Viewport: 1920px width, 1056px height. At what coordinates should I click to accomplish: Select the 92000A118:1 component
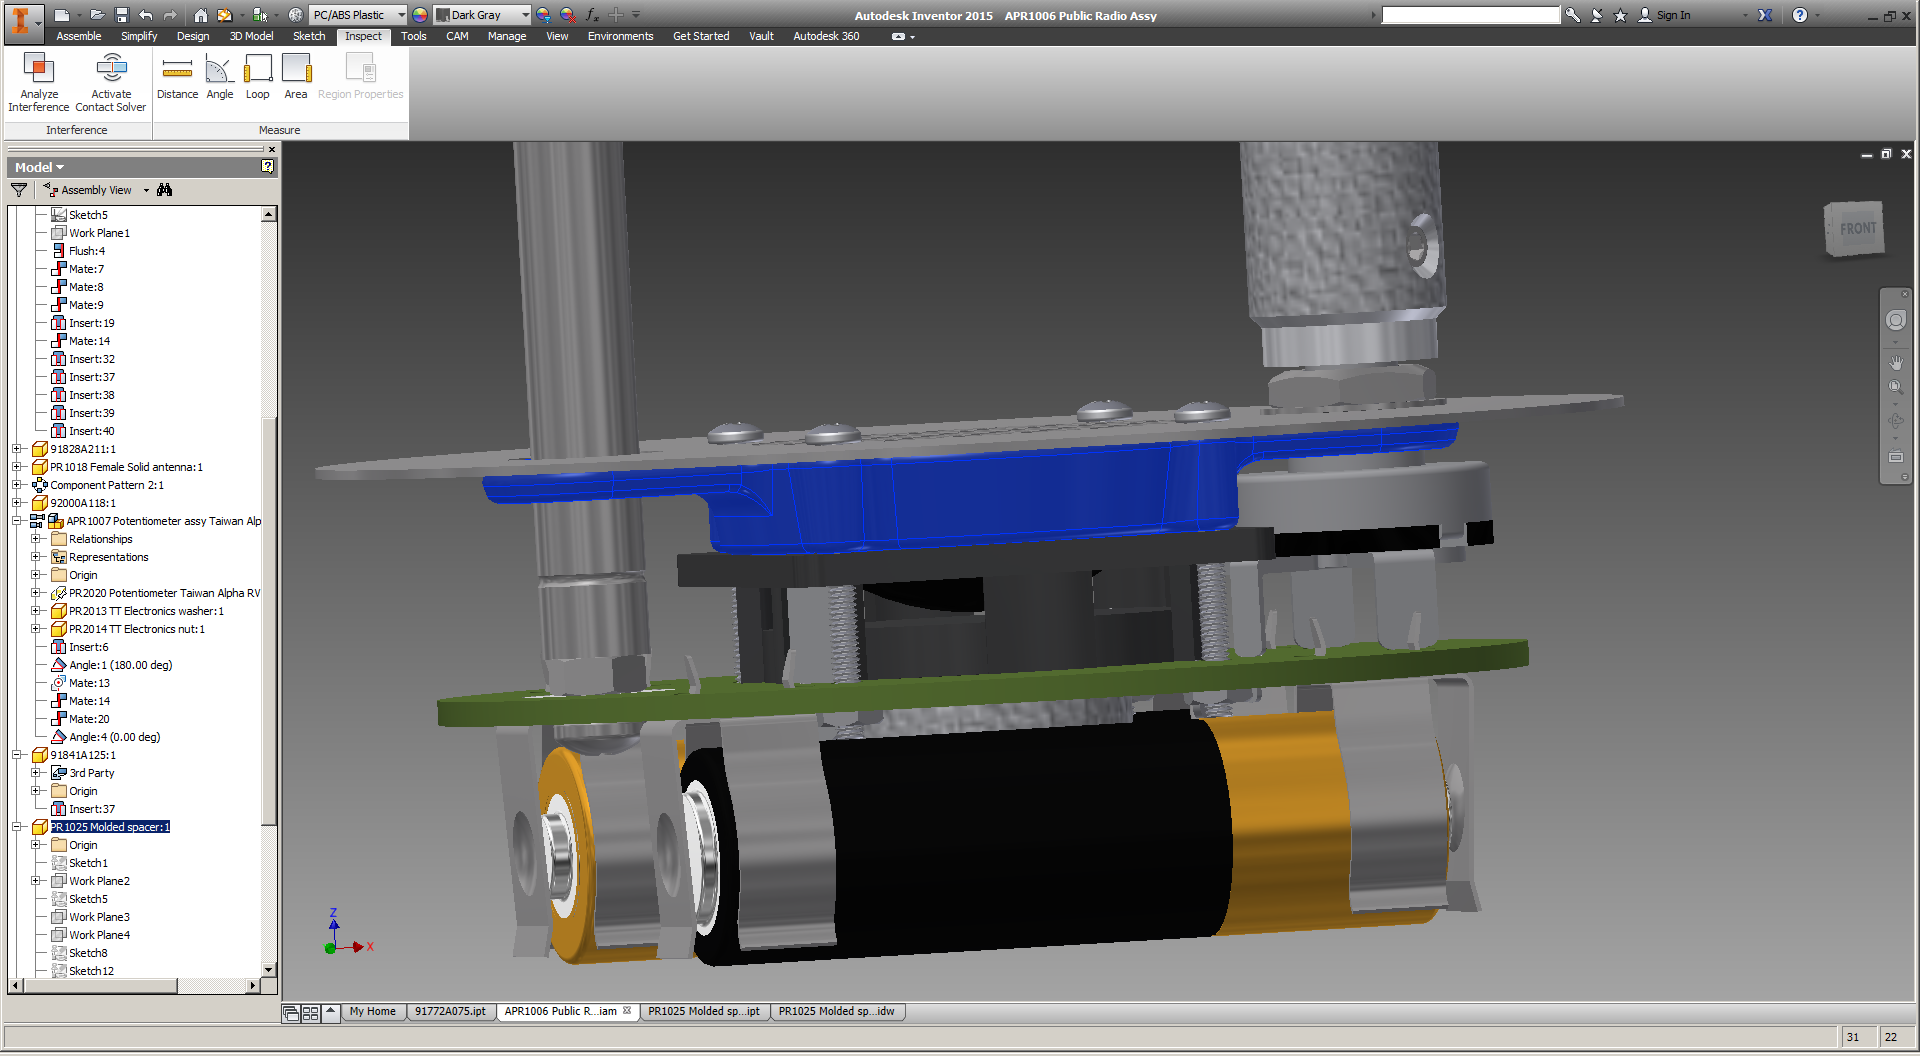[83, 503]
